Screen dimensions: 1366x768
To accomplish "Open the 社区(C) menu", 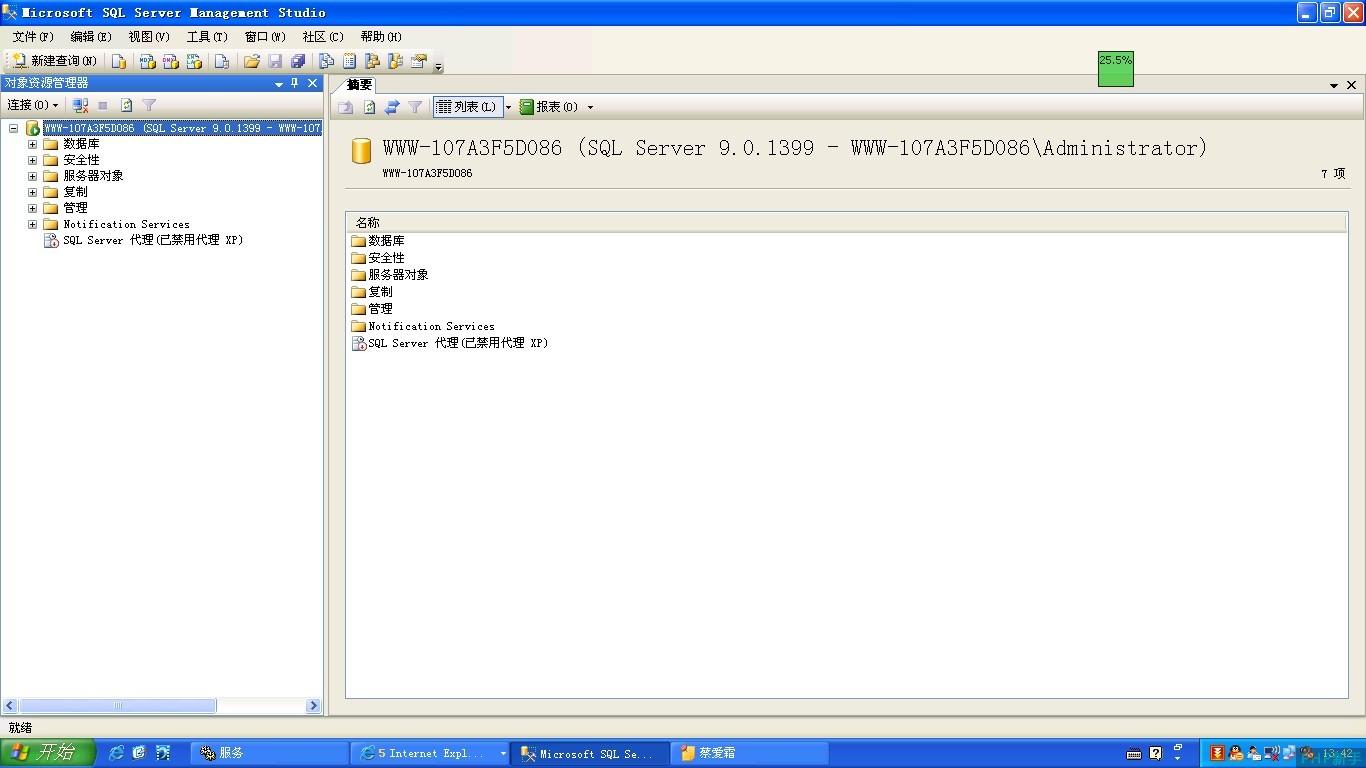I will pos(323,36).
